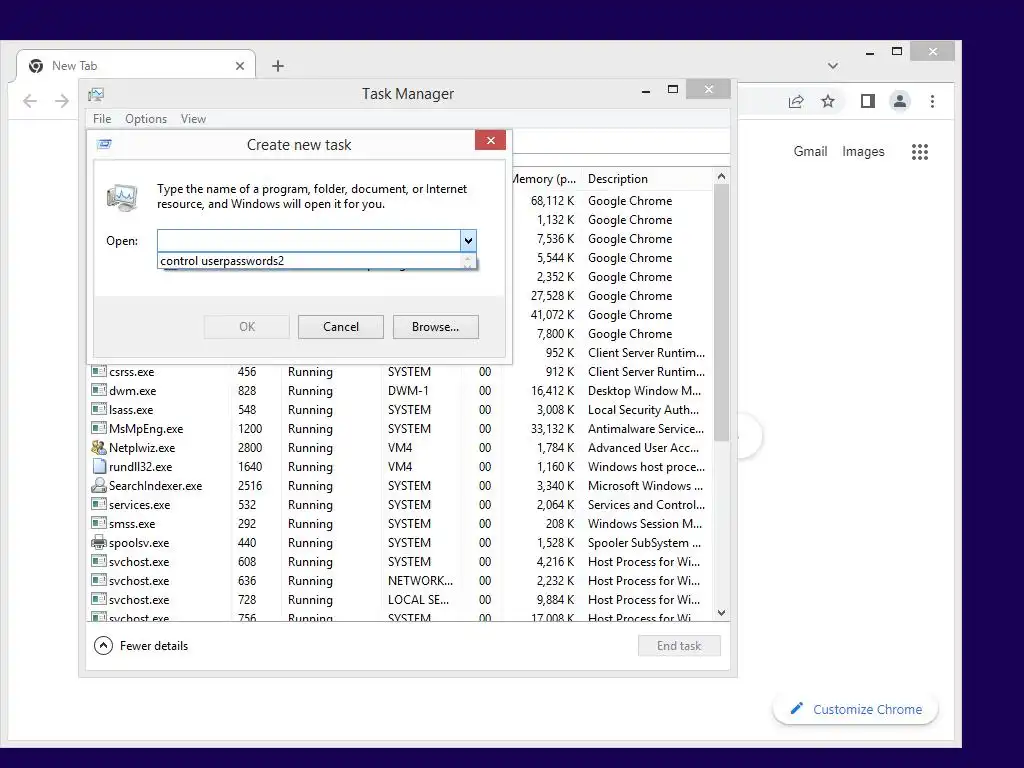Select the New Tab browser tab

coord(135,66)
